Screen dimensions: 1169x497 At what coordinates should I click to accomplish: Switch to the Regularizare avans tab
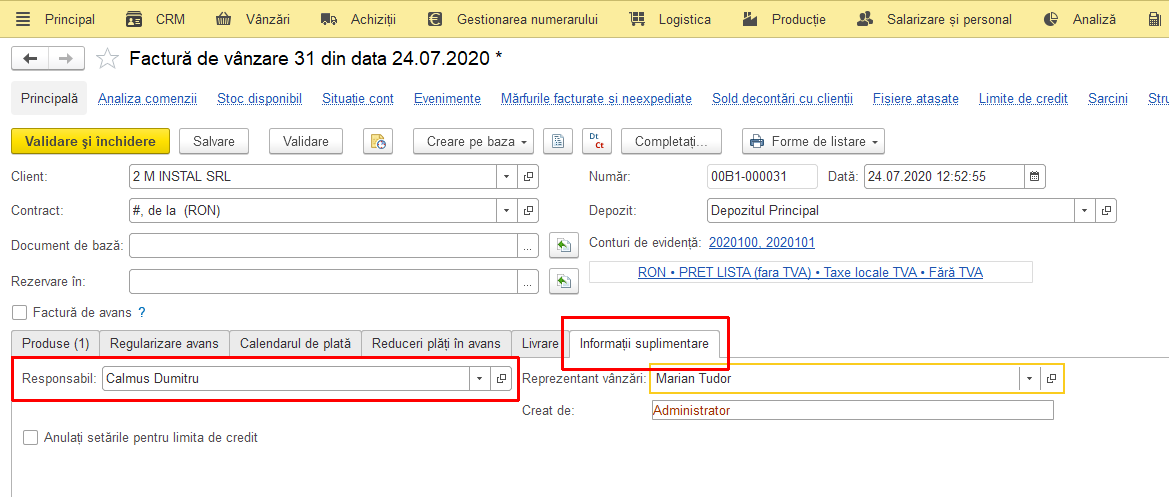pos(164,344)
